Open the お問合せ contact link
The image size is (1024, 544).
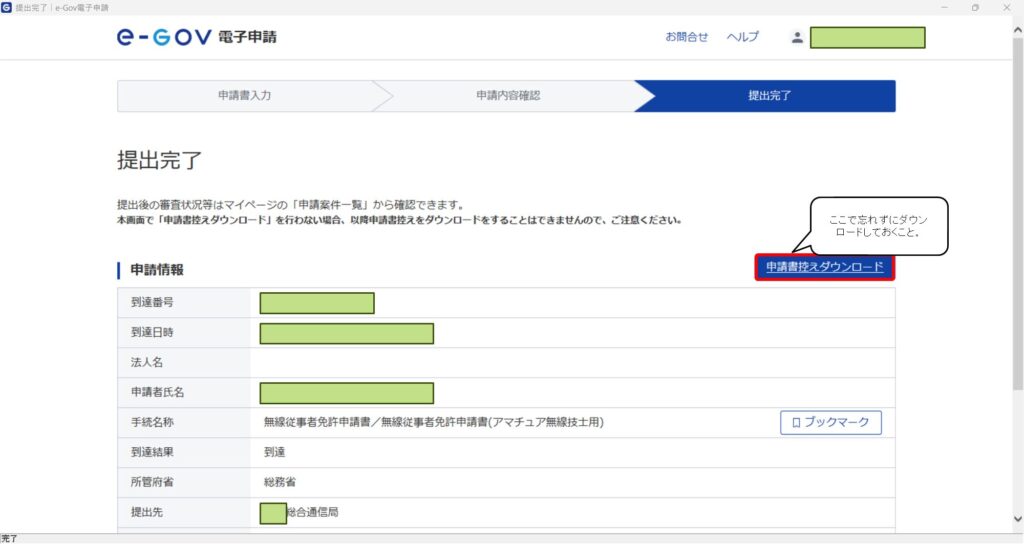pos(687,37)
